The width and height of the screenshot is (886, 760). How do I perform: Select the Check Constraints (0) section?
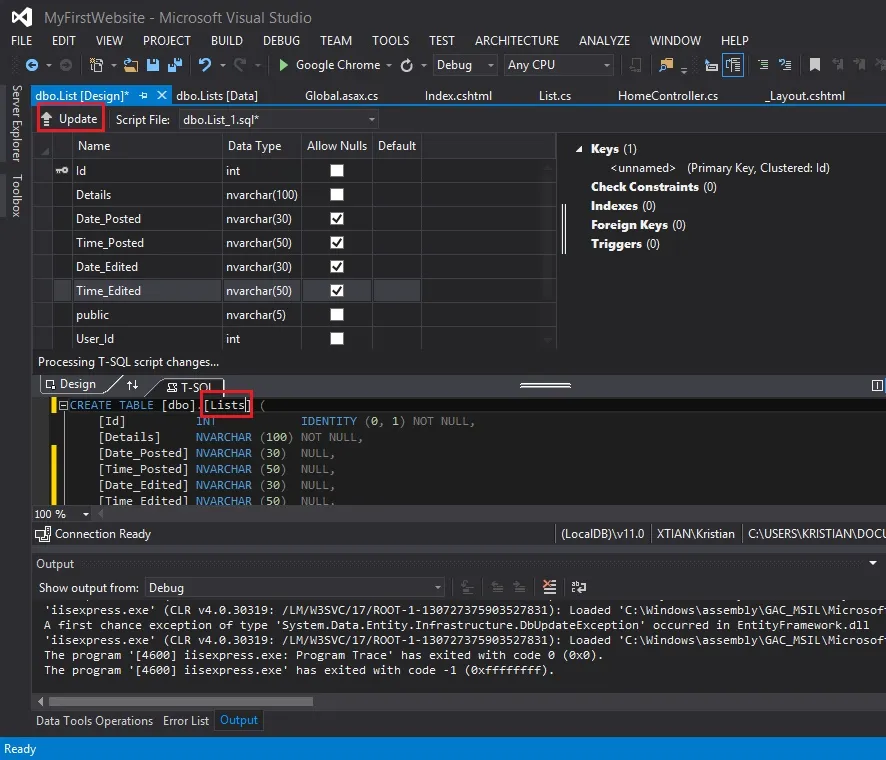pyautogui.click(x=653, y=187)
